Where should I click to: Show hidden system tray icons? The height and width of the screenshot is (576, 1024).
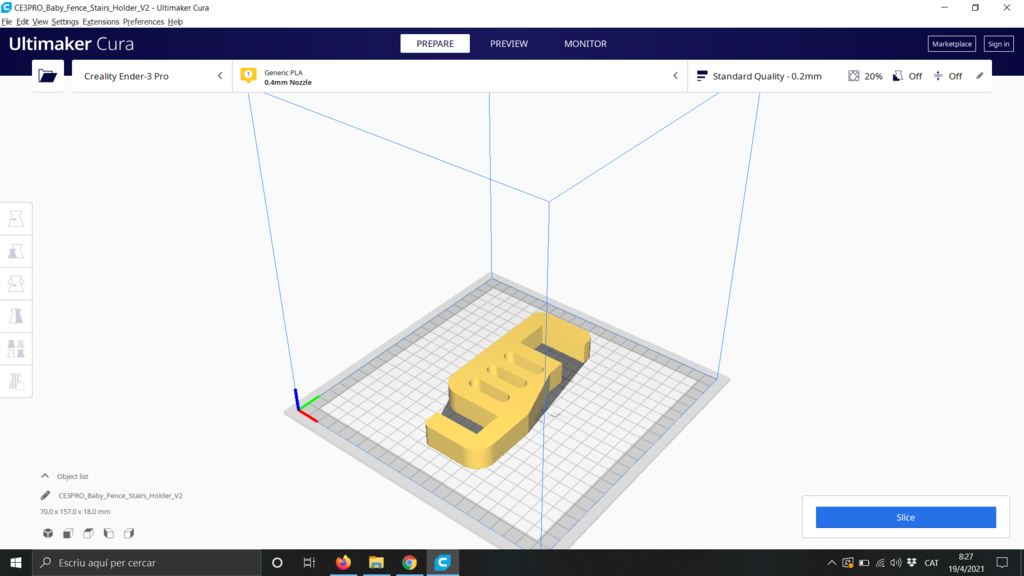pos(831,563)
